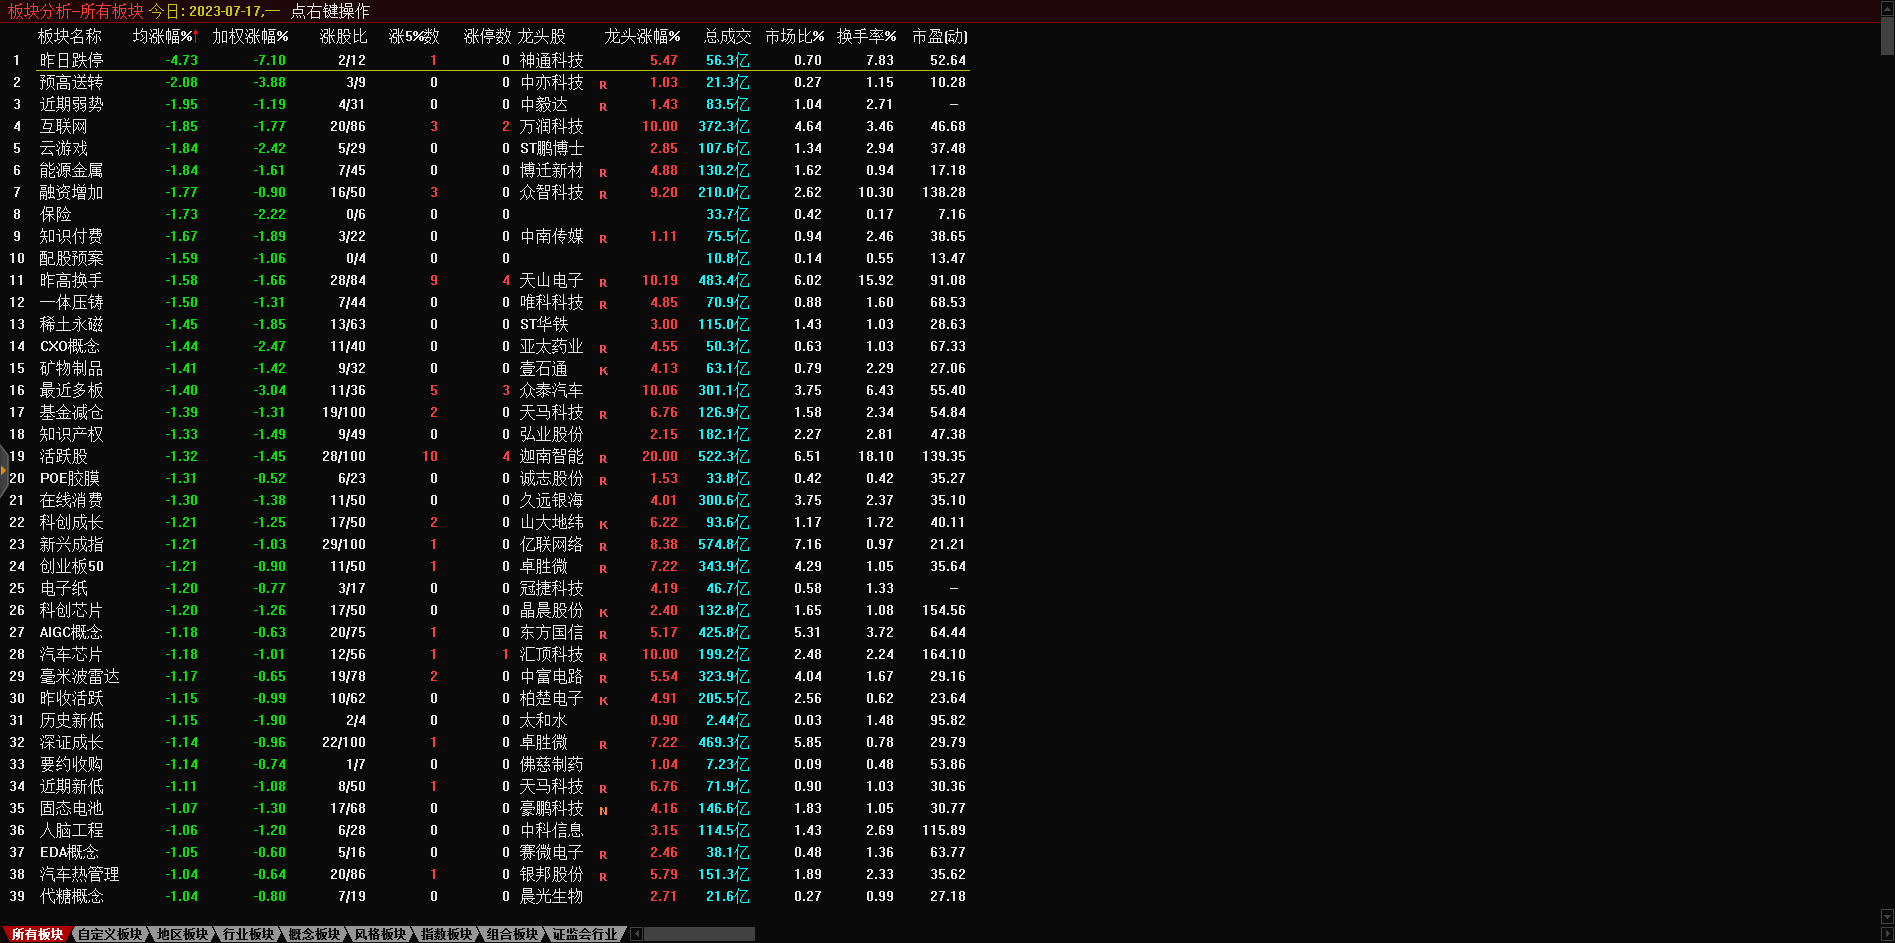Switch to the 概念板块 tab
The image size is (1895, 943).
coord(314,934)
